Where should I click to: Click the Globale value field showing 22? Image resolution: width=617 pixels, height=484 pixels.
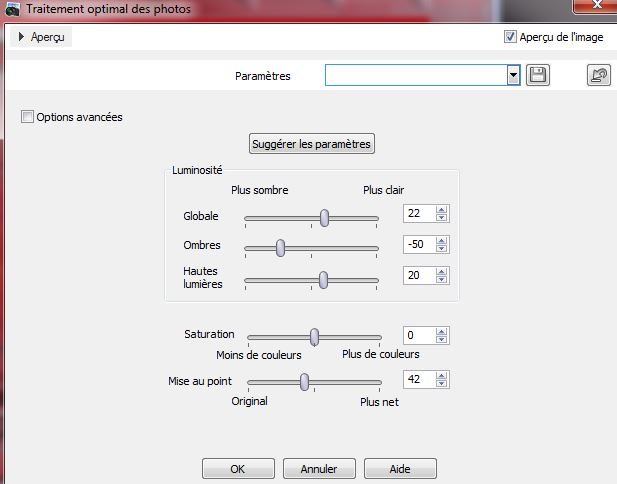click(419, 213)
